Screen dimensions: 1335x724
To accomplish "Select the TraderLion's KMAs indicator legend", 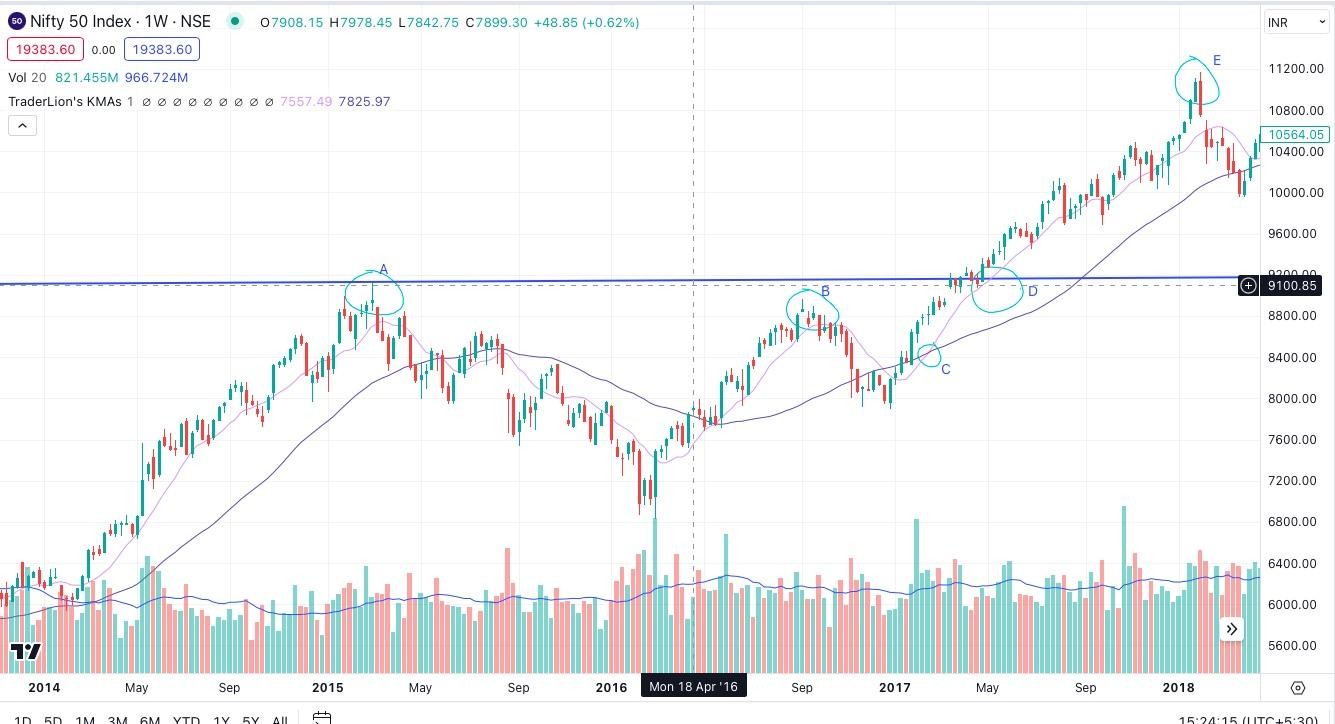I will [x=64, y=102].
